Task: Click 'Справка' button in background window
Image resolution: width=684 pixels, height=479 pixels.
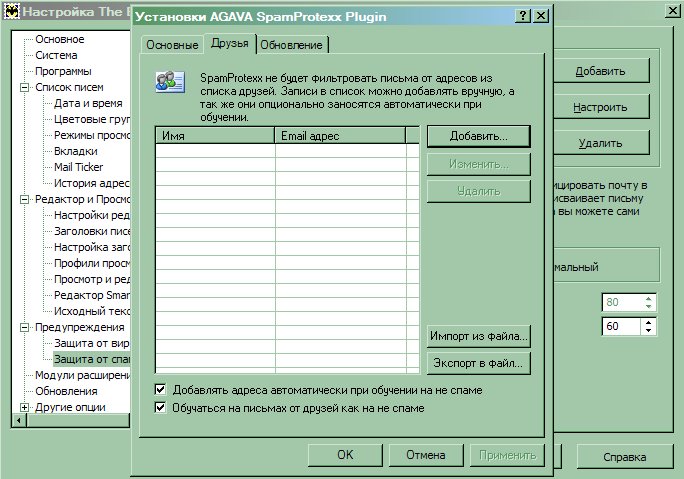Action: 625,457
